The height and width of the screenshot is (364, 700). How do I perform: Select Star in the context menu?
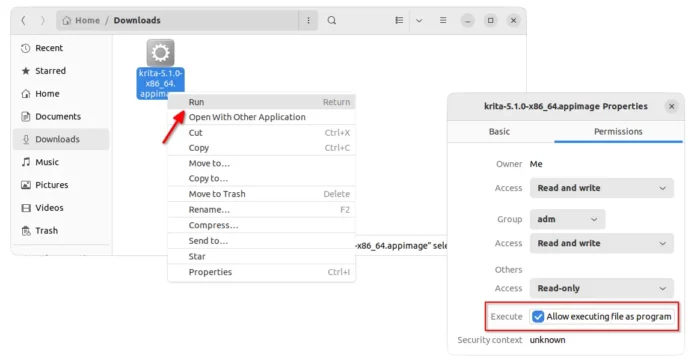click(x=262, y=256)
